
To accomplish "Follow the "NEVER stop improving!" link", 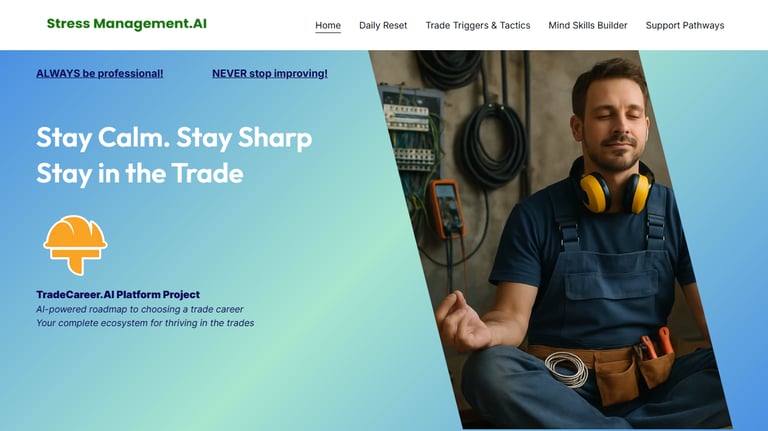I will coord(270,73).
